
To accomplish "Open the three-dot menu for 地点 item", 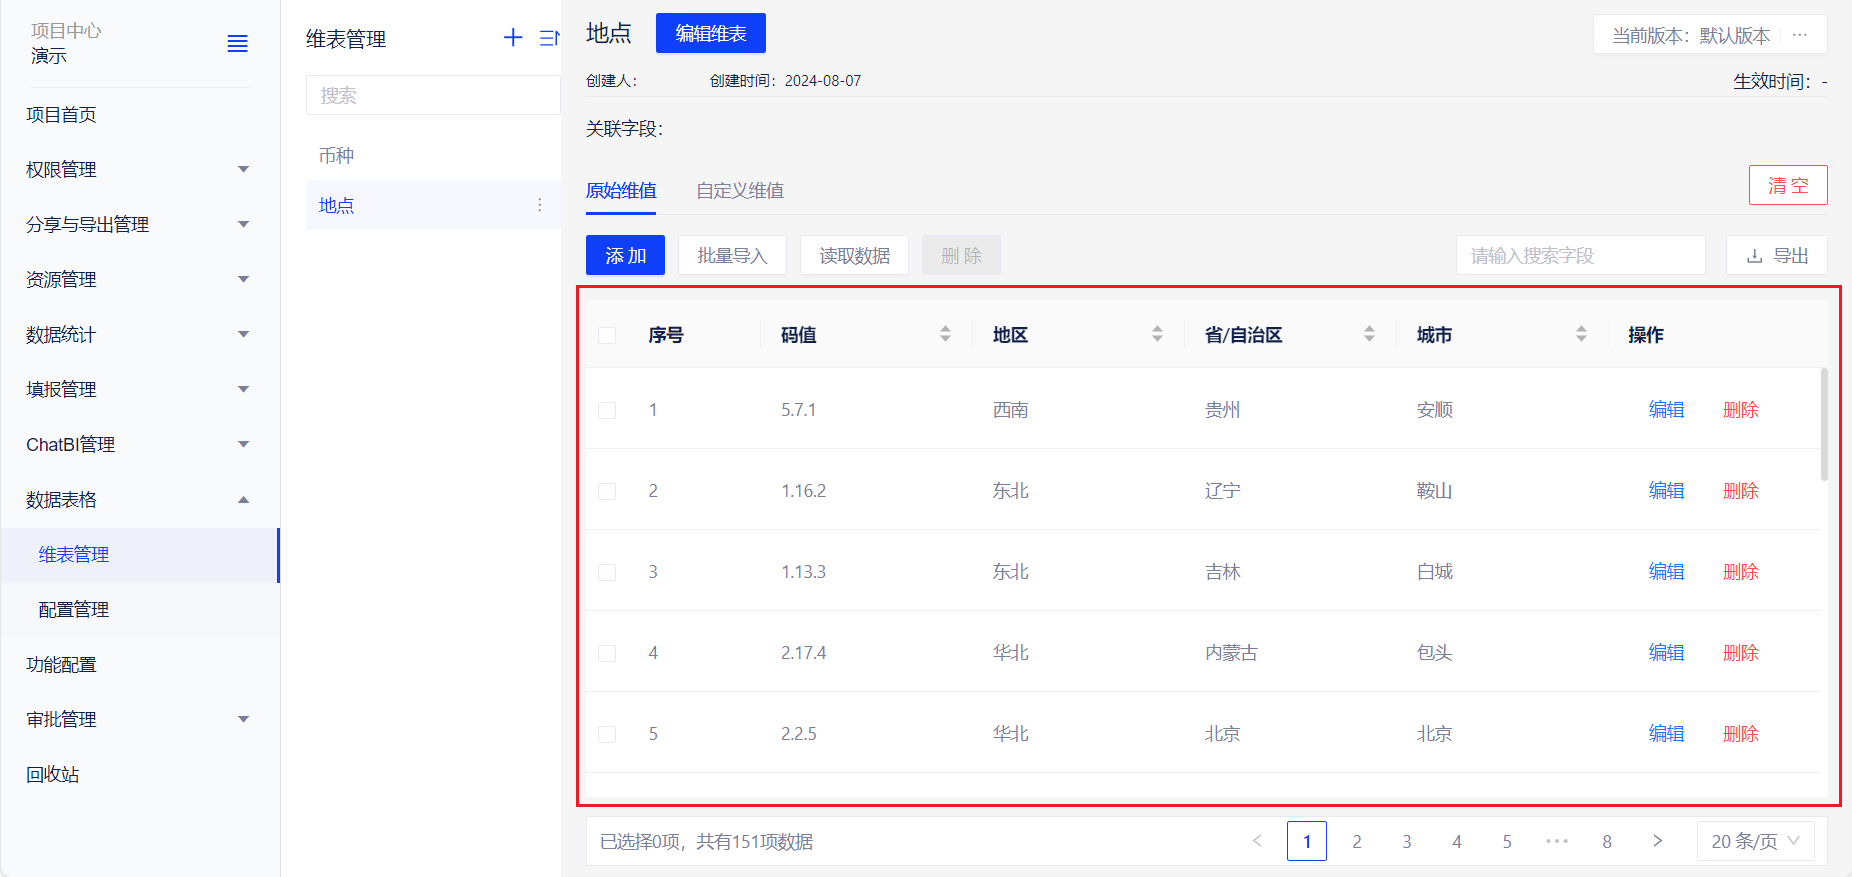I will click(540, 205).
